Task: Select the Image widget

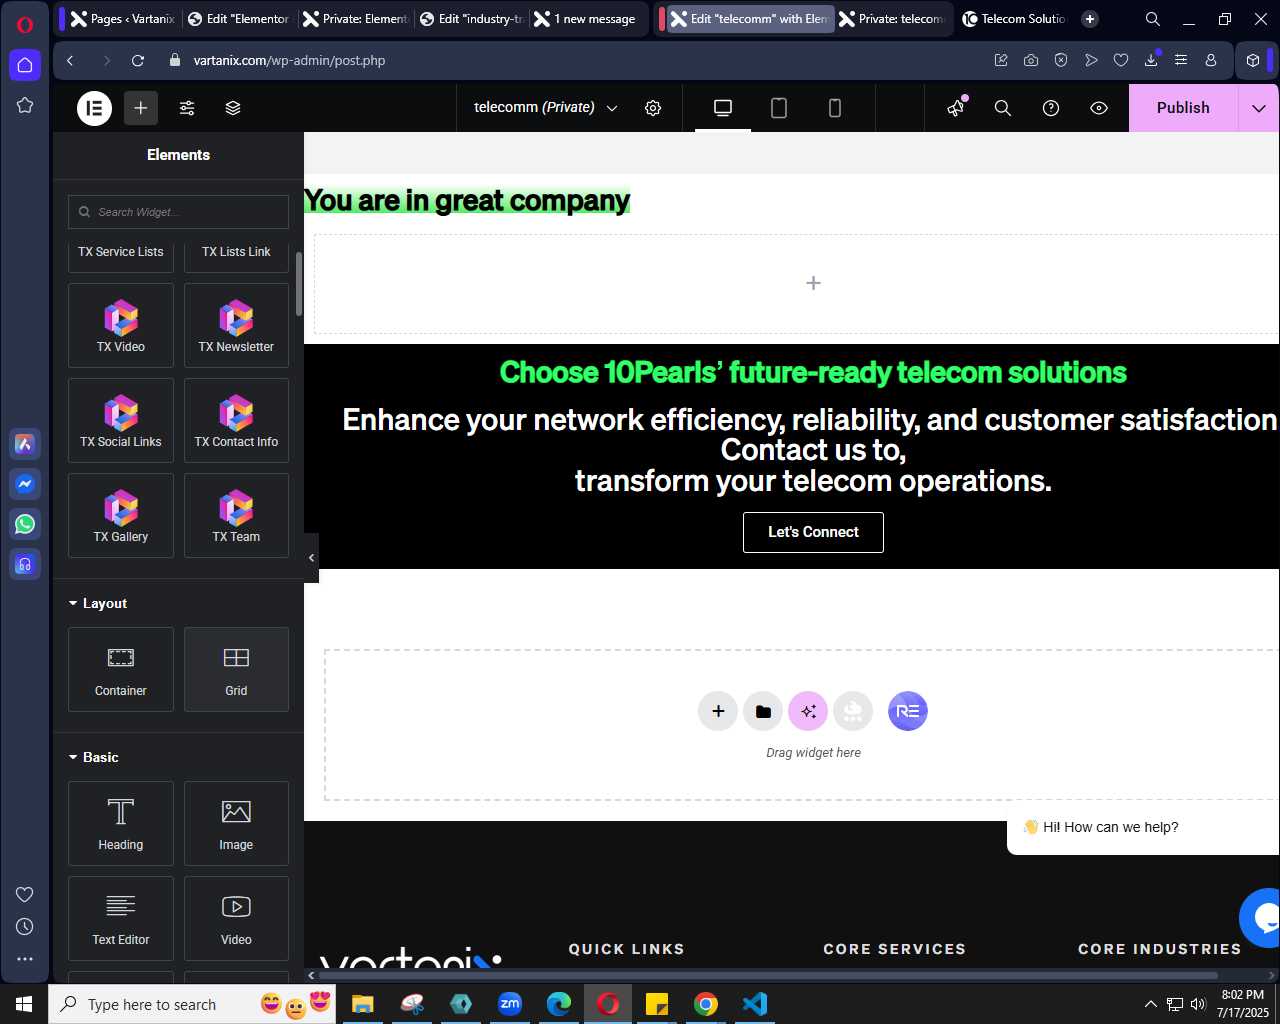Action: click(x=236, y=823)
